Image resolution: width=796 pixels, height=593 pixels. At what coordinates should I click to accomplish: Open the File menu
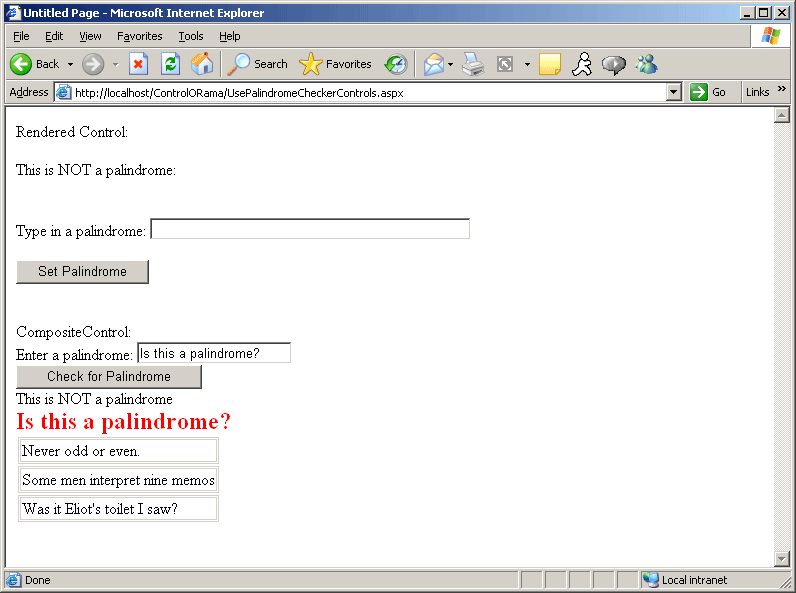pos(21,36)
